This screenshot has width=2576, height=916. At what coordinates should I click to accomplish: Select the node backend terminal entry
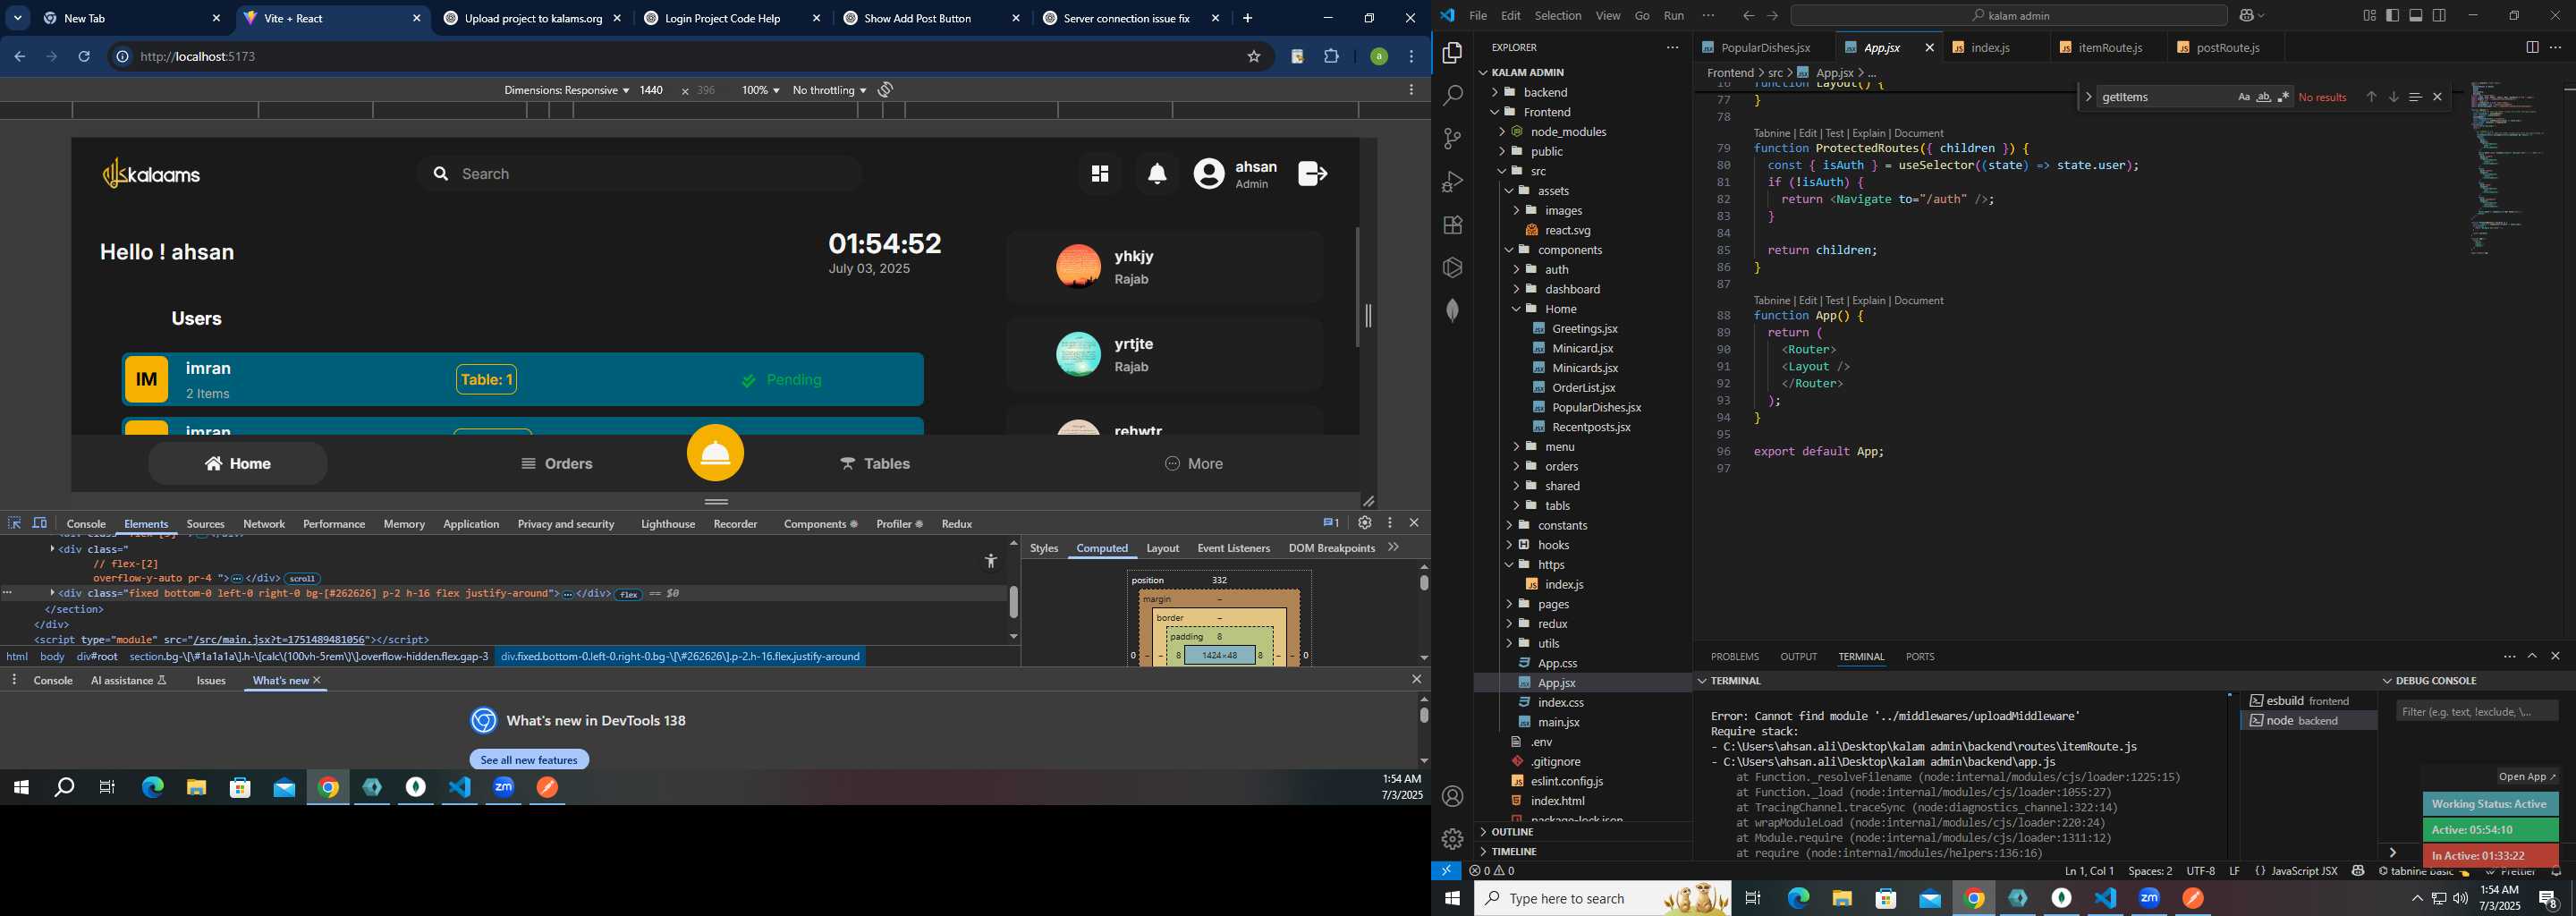pos(2308,721)
